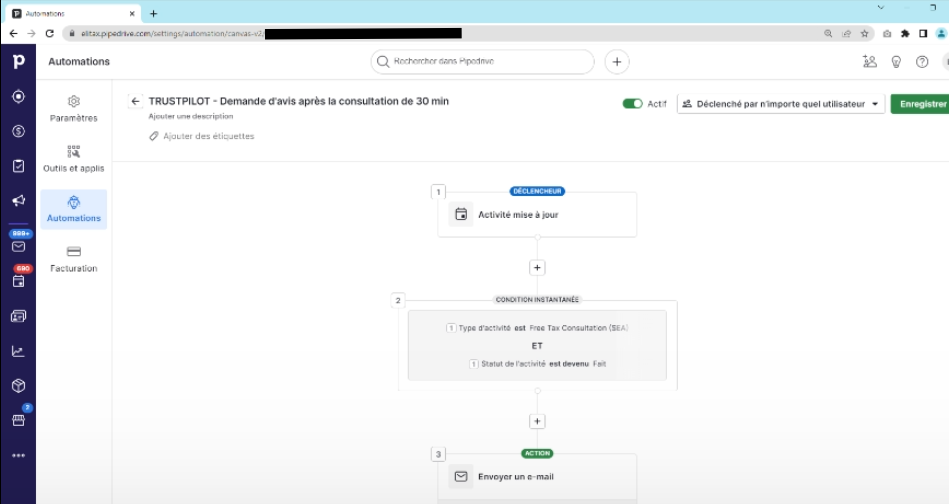Screen dimensions: 949x504
Task: Select the Paramètres settings tab
Action: (74, 108)
